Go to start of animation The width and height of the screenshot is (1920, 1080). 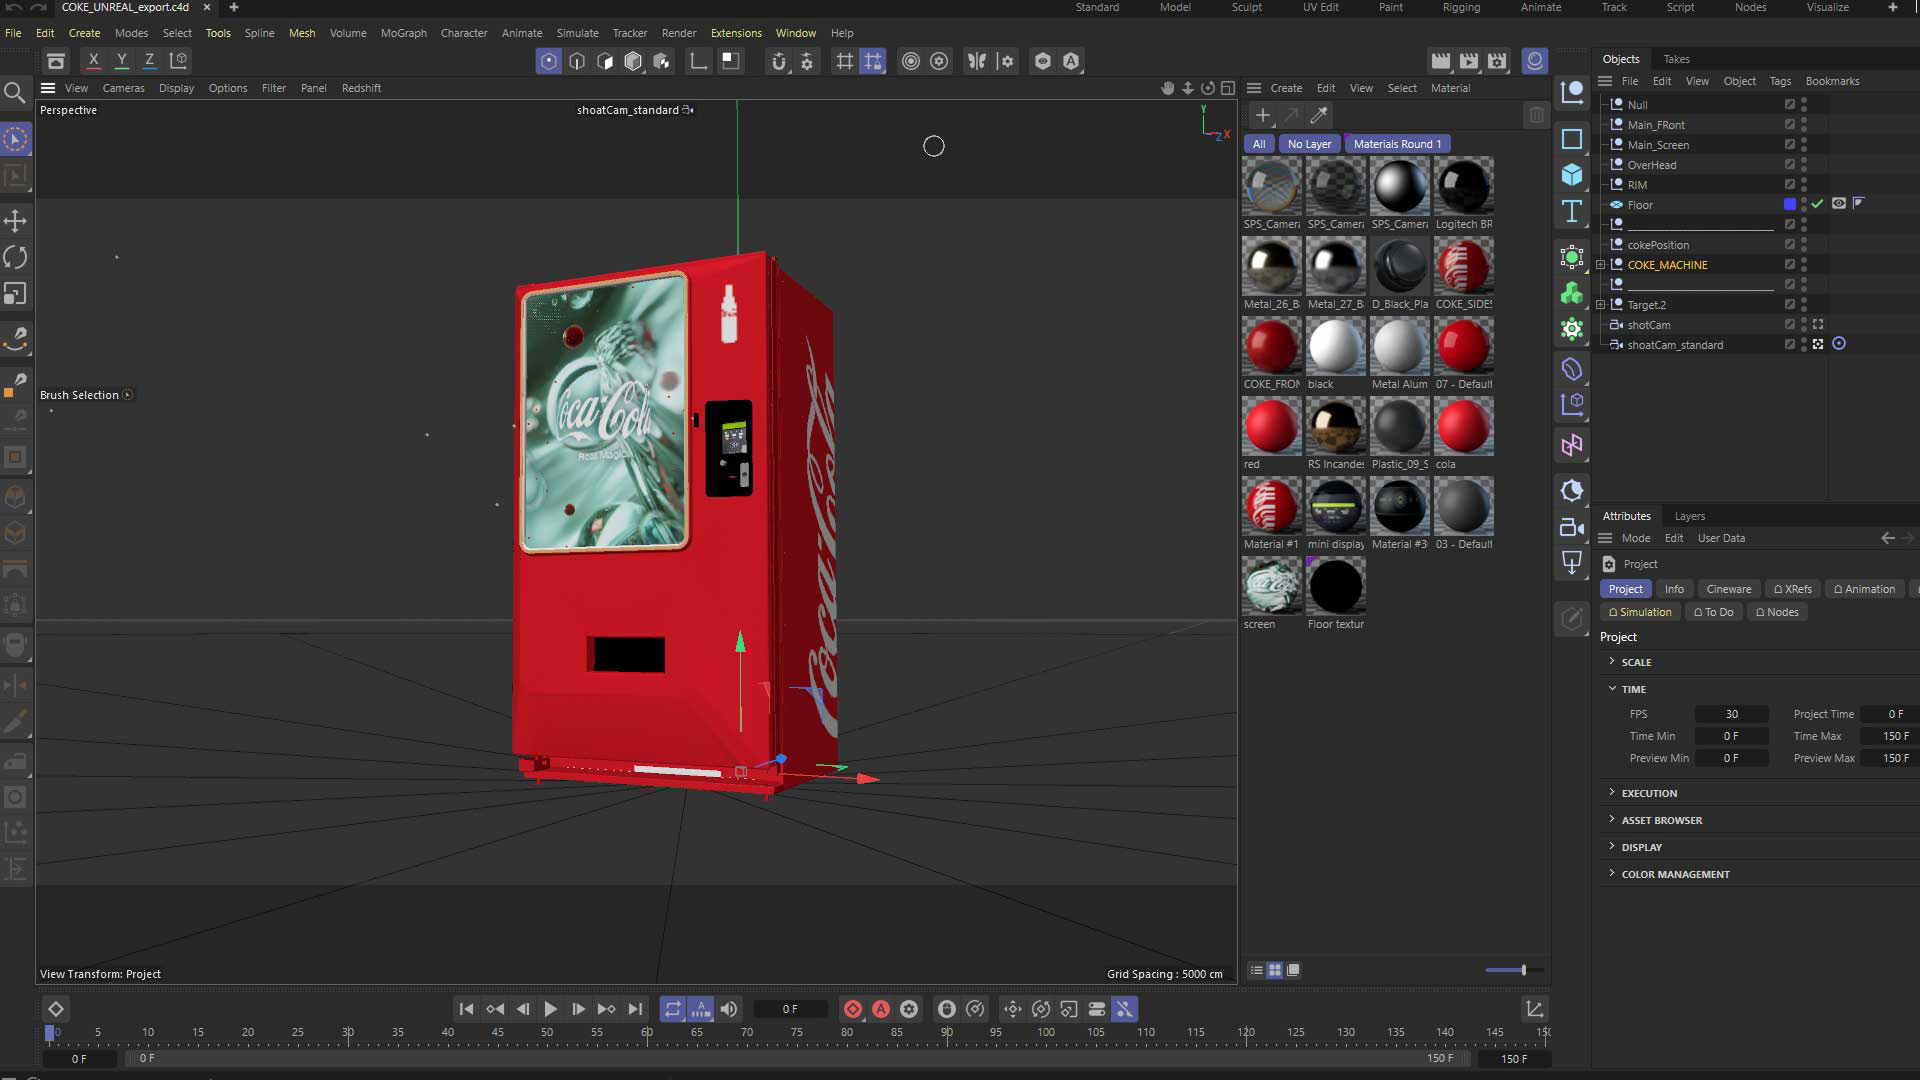click(x=466, y=1010)
